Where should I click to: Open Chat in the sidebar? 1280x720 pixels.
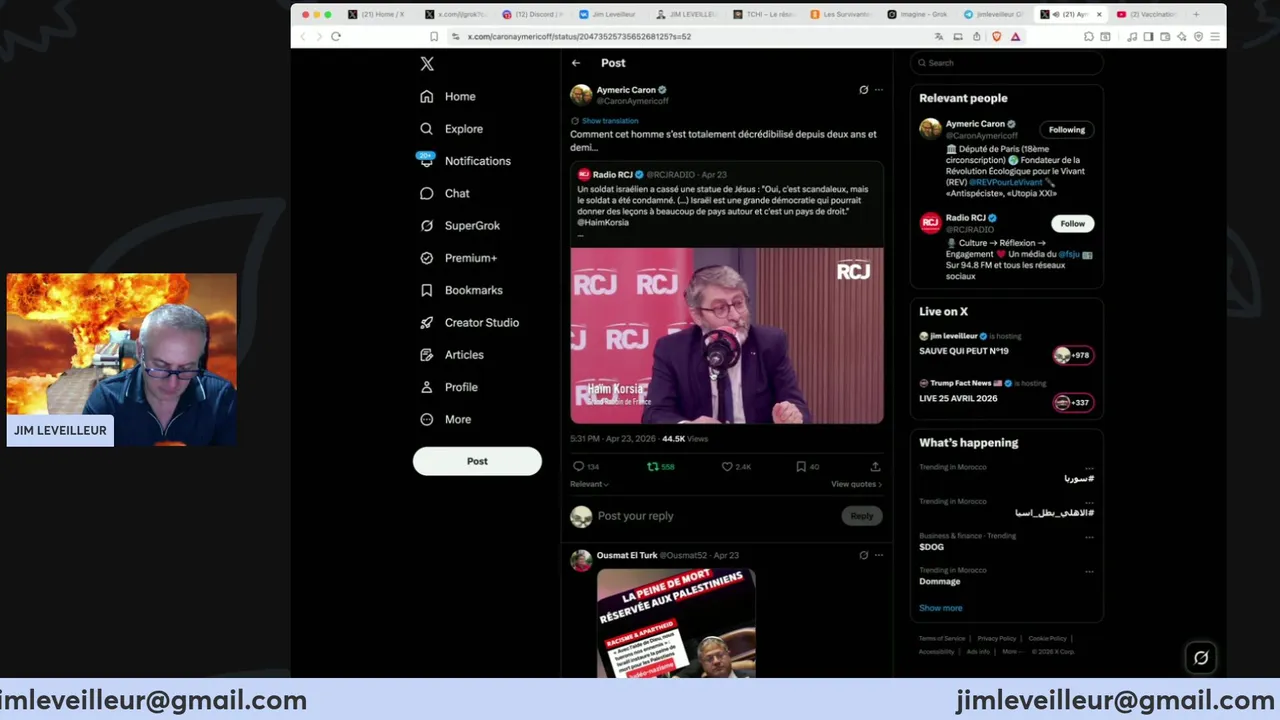tap(445, 193)
